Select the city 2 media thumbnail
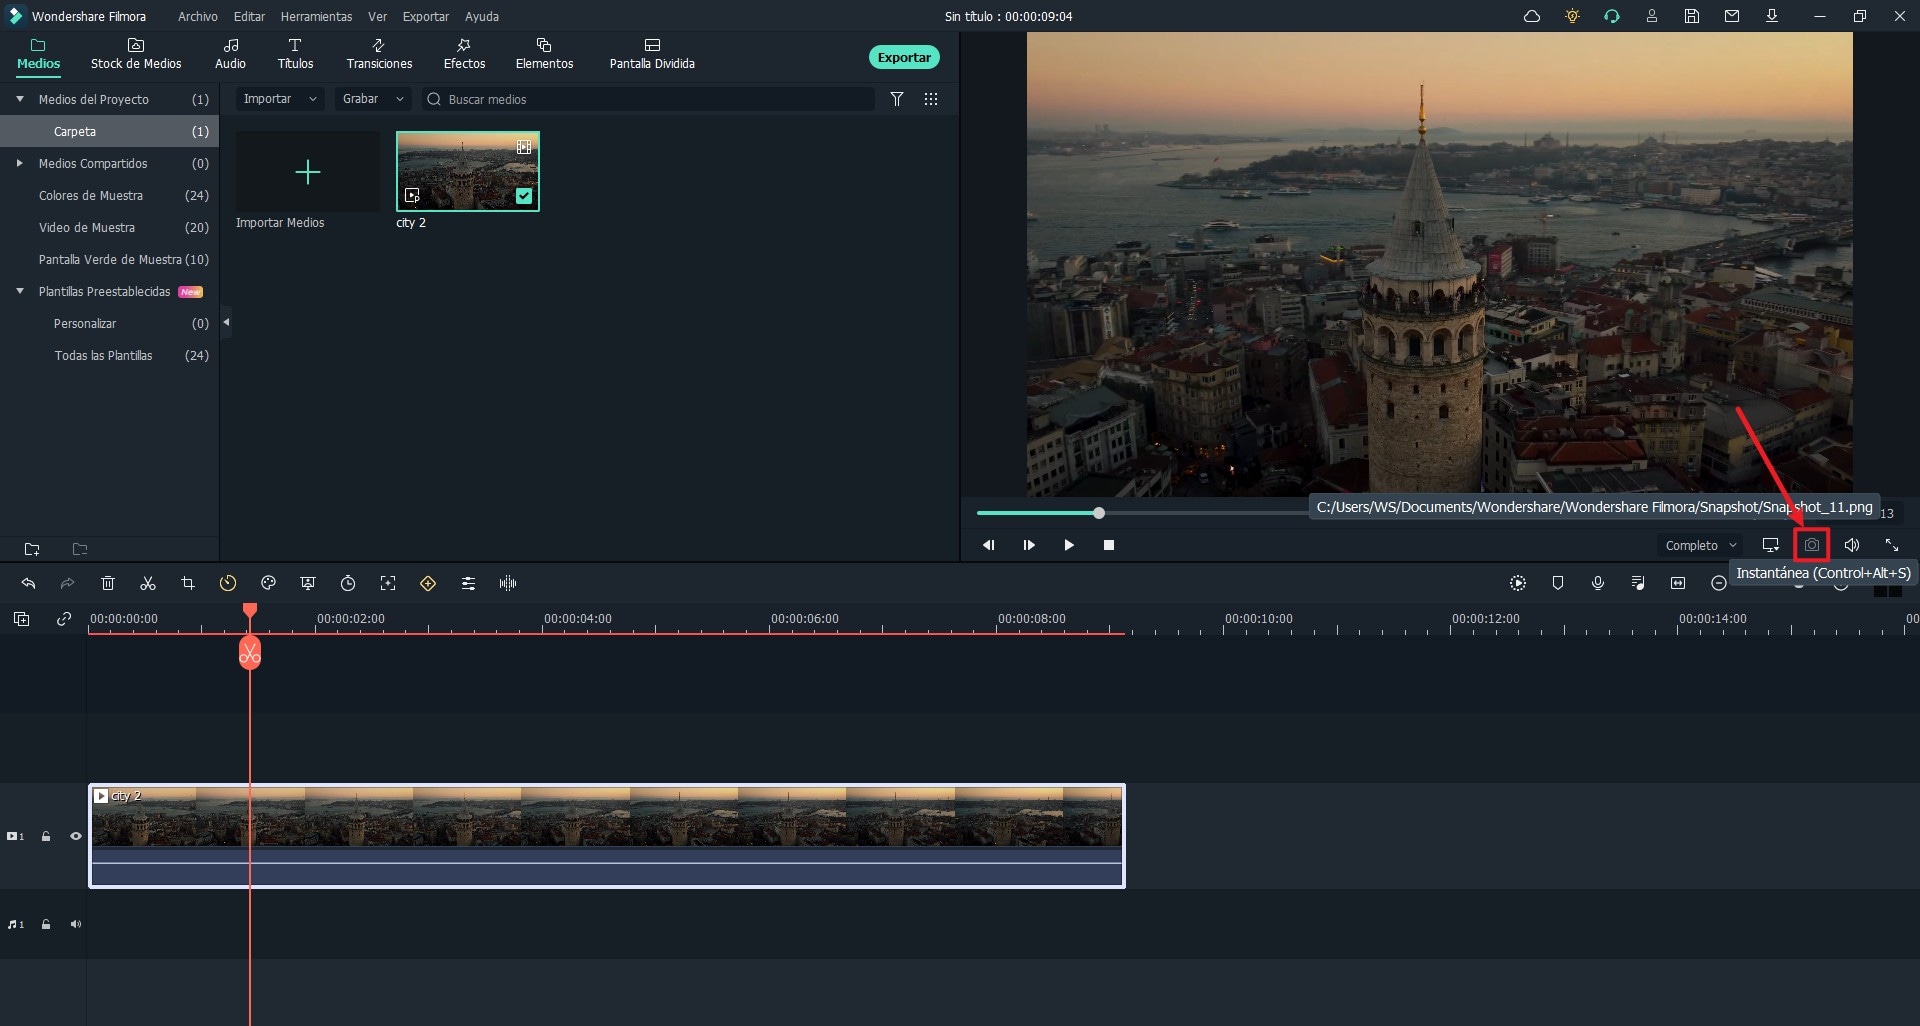This screenshot has width=1920, height=1026. point(468,171)
